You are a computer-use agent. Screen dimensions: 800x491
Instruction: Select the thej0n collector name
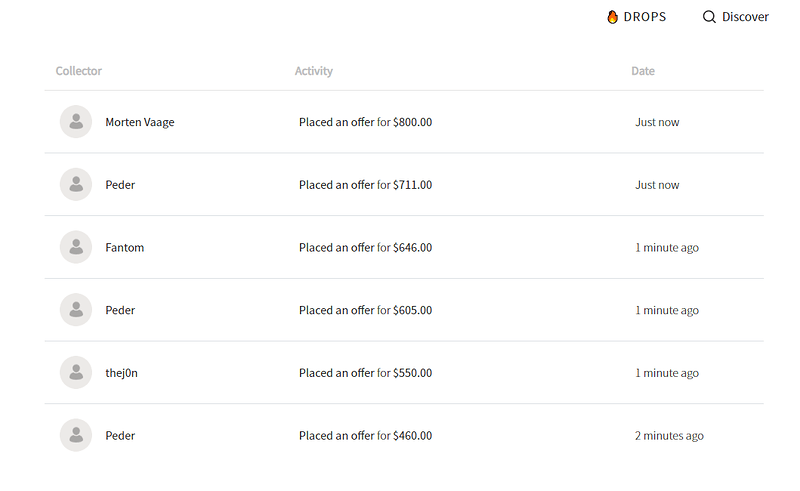click(124, 373)
